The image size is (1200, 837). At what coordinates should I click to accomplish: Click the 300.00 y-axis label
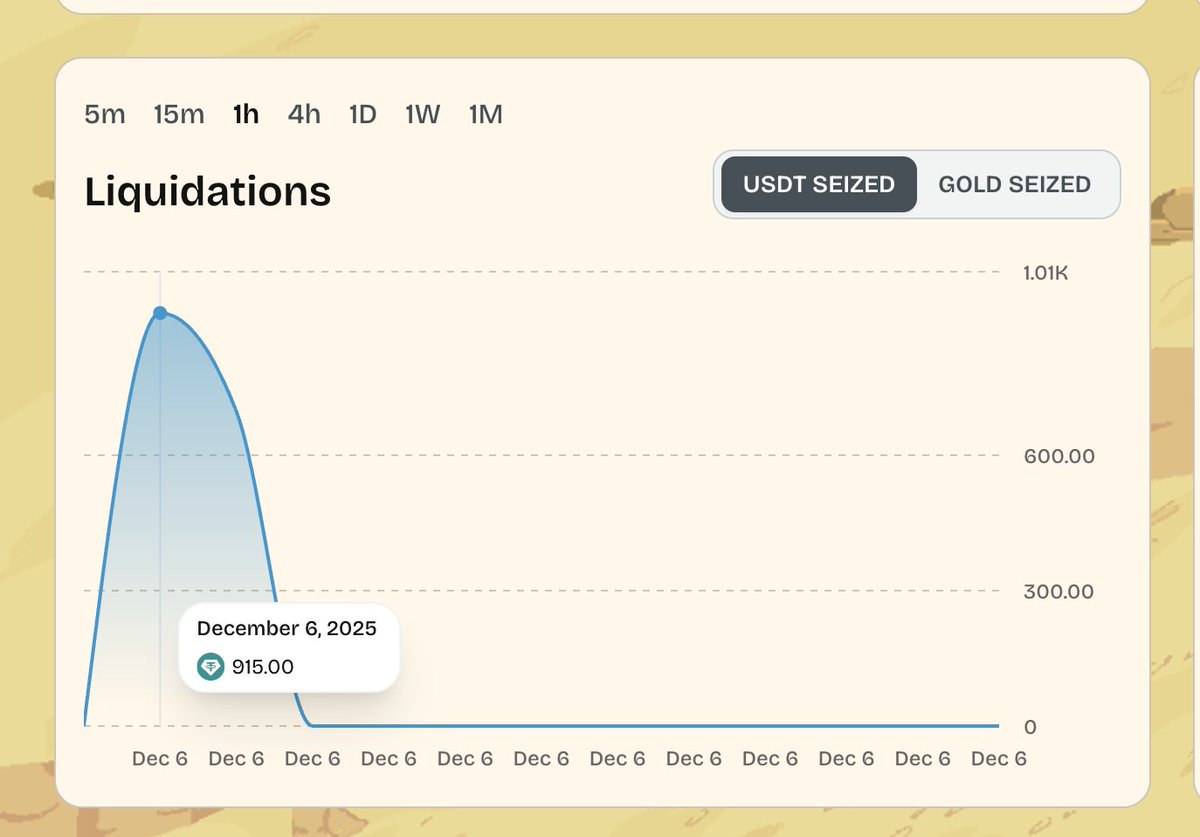(1058, 591)
